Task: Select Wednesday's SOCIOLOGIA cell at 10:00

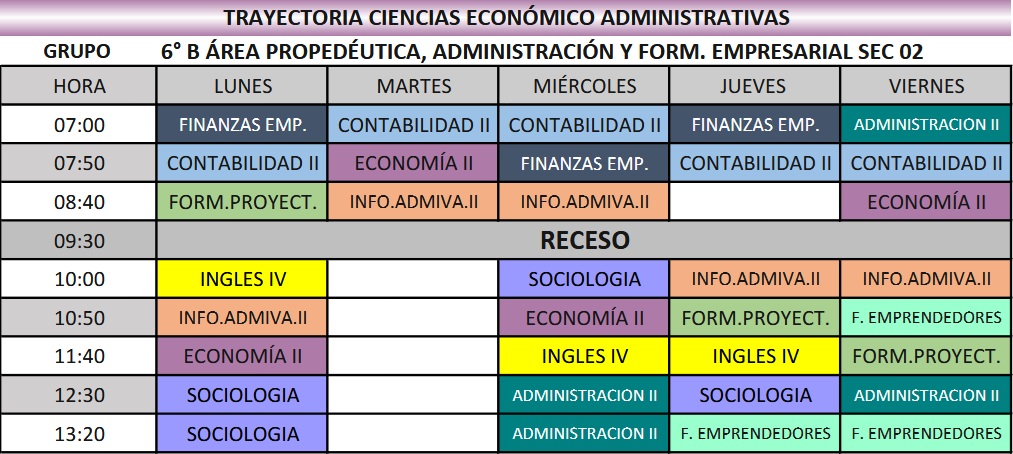Action: click(x=584, y=279)
